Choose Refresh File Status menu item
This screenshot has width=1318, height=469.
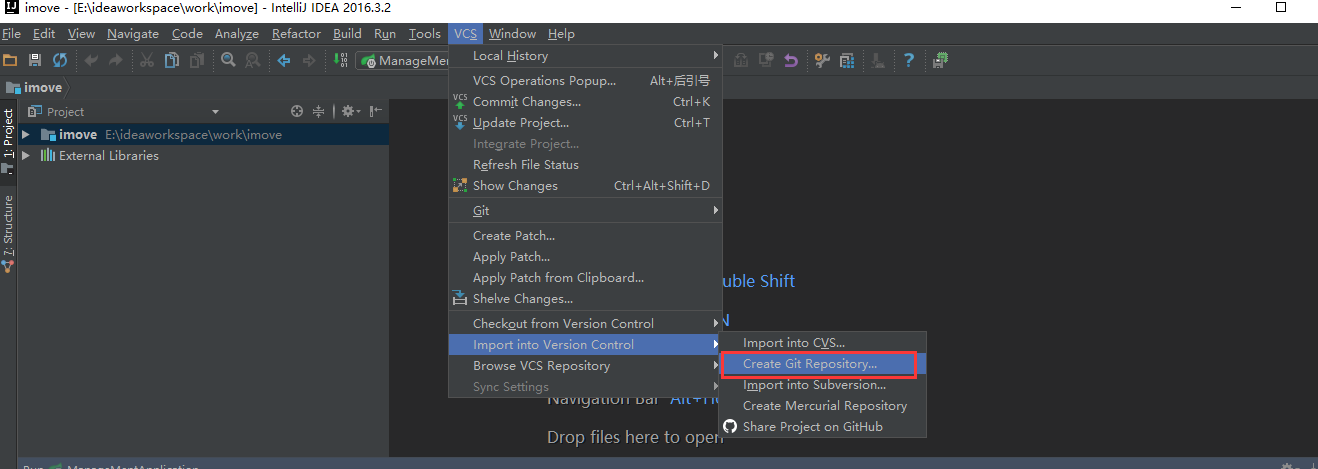pyautogui.click(x=585, y=165)
